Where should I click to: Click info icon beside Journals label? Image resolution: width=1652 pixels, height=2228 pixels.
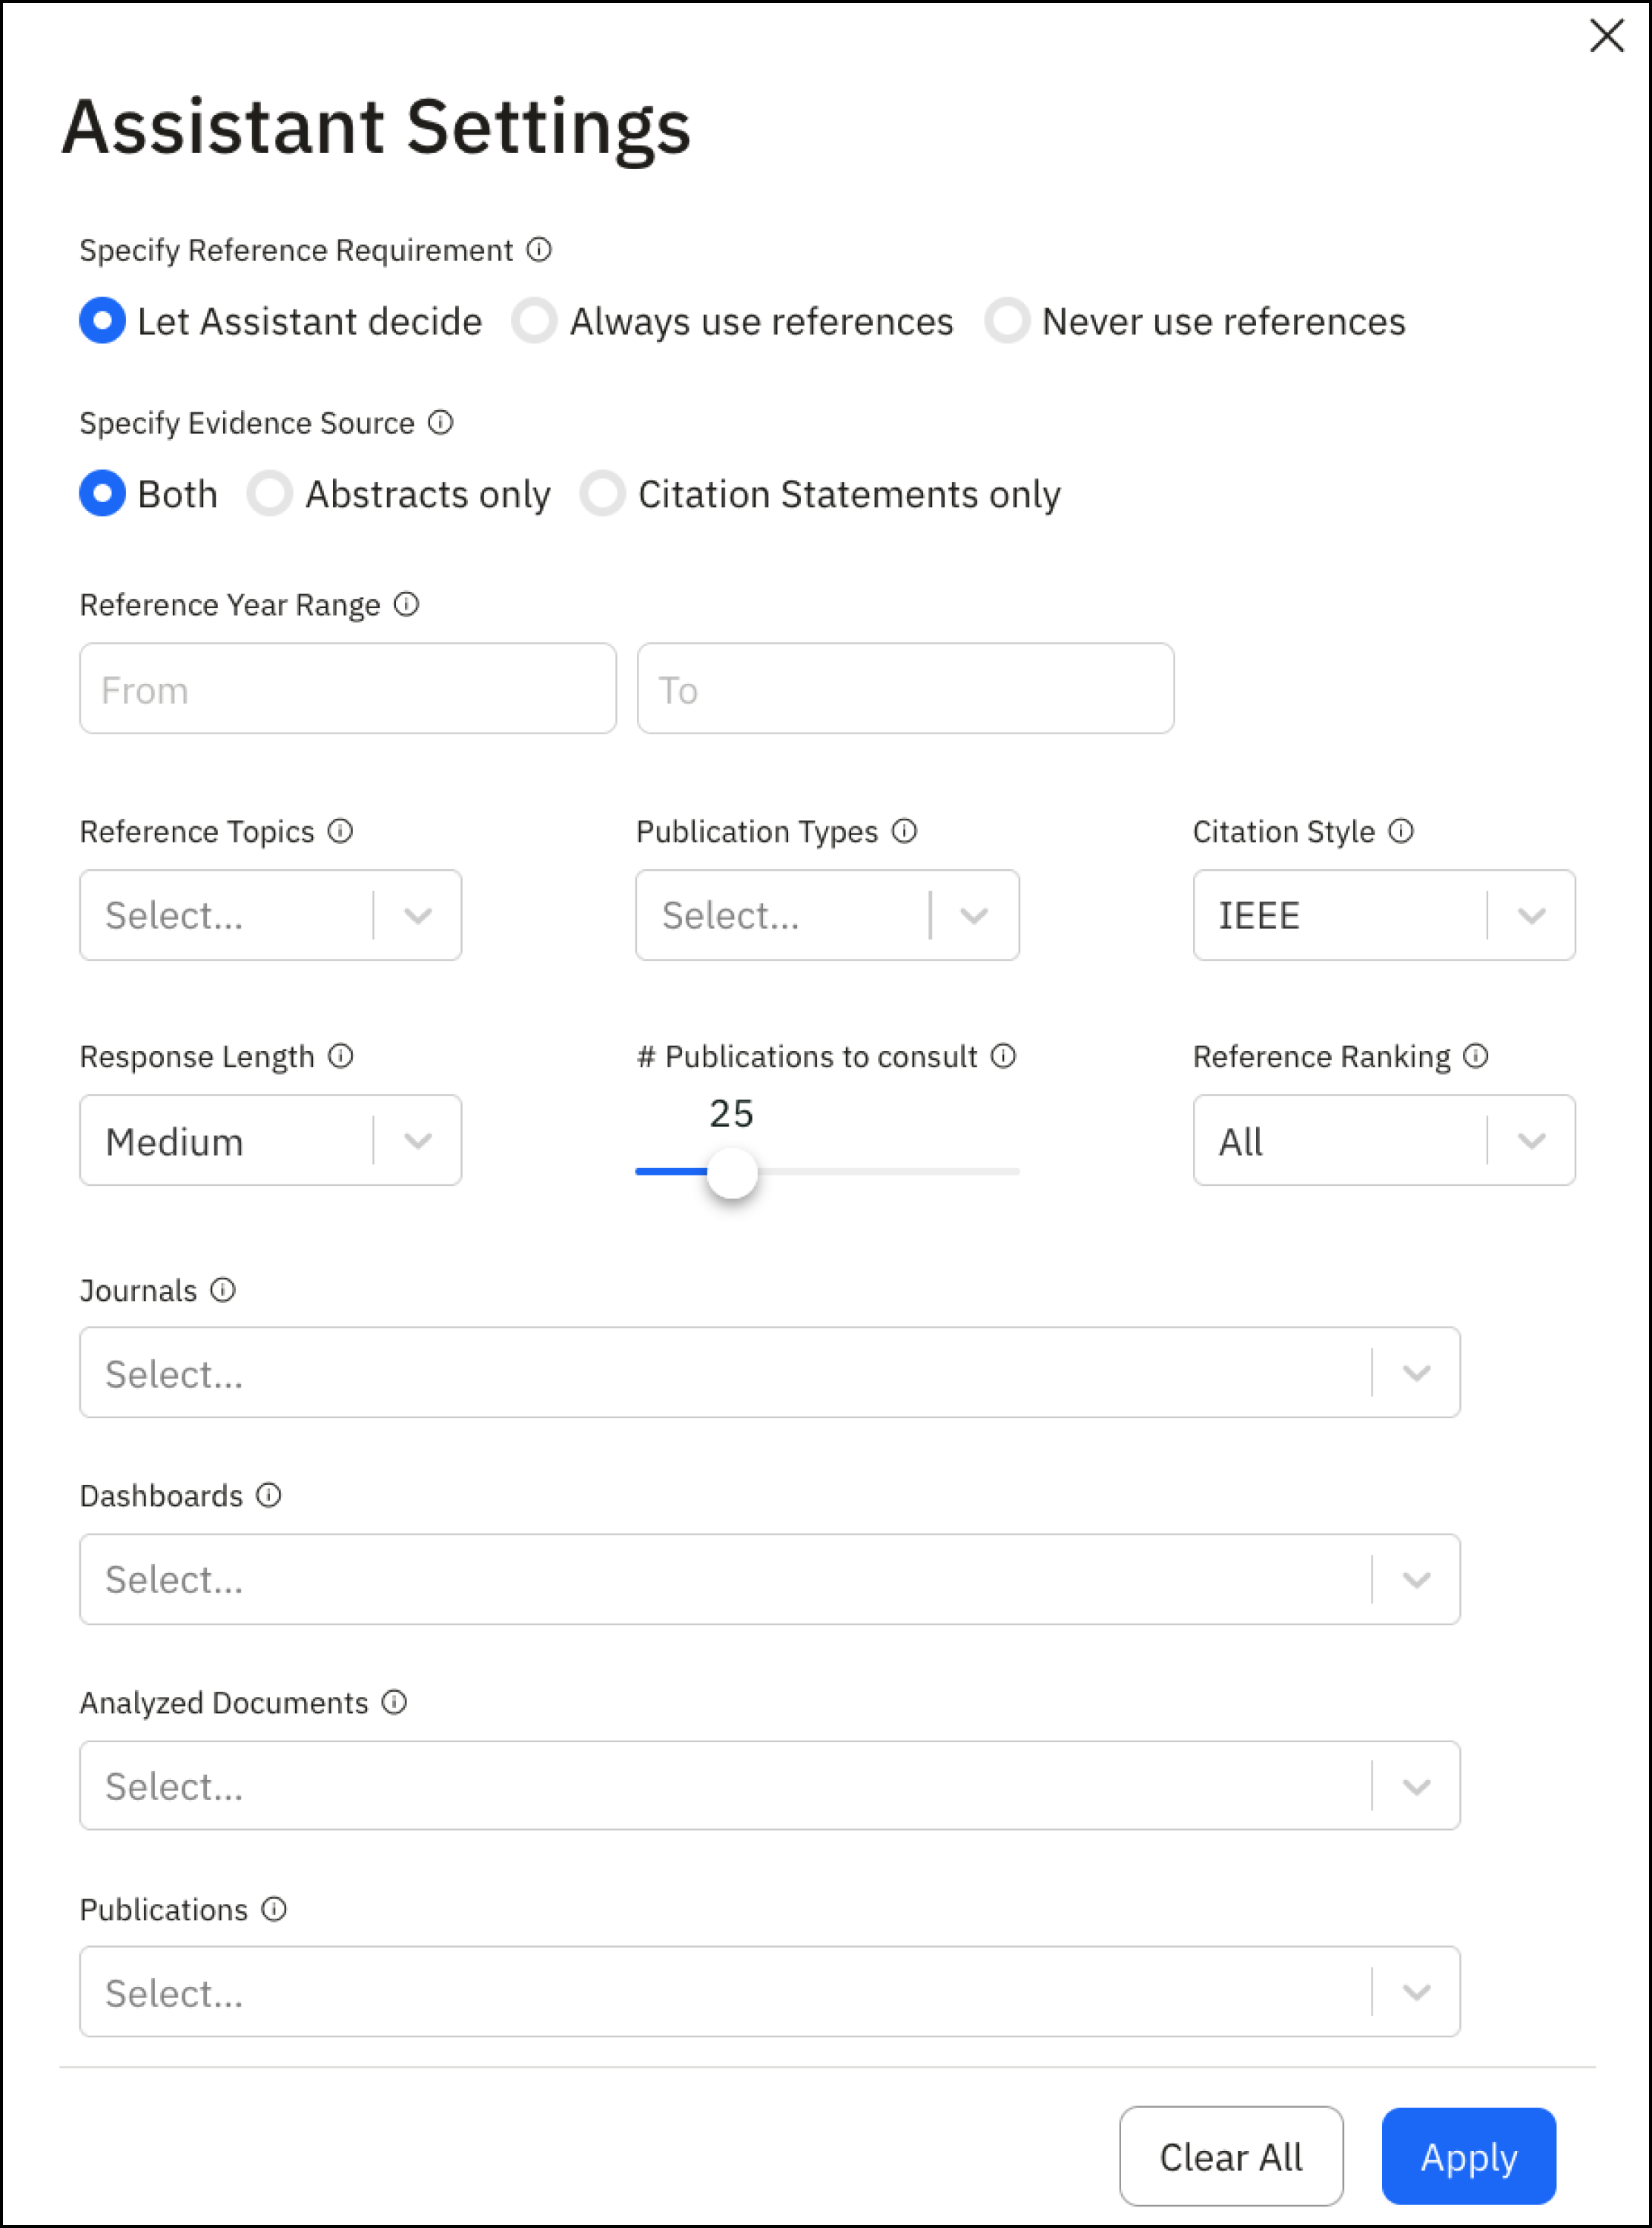[x=223, y=1290]
